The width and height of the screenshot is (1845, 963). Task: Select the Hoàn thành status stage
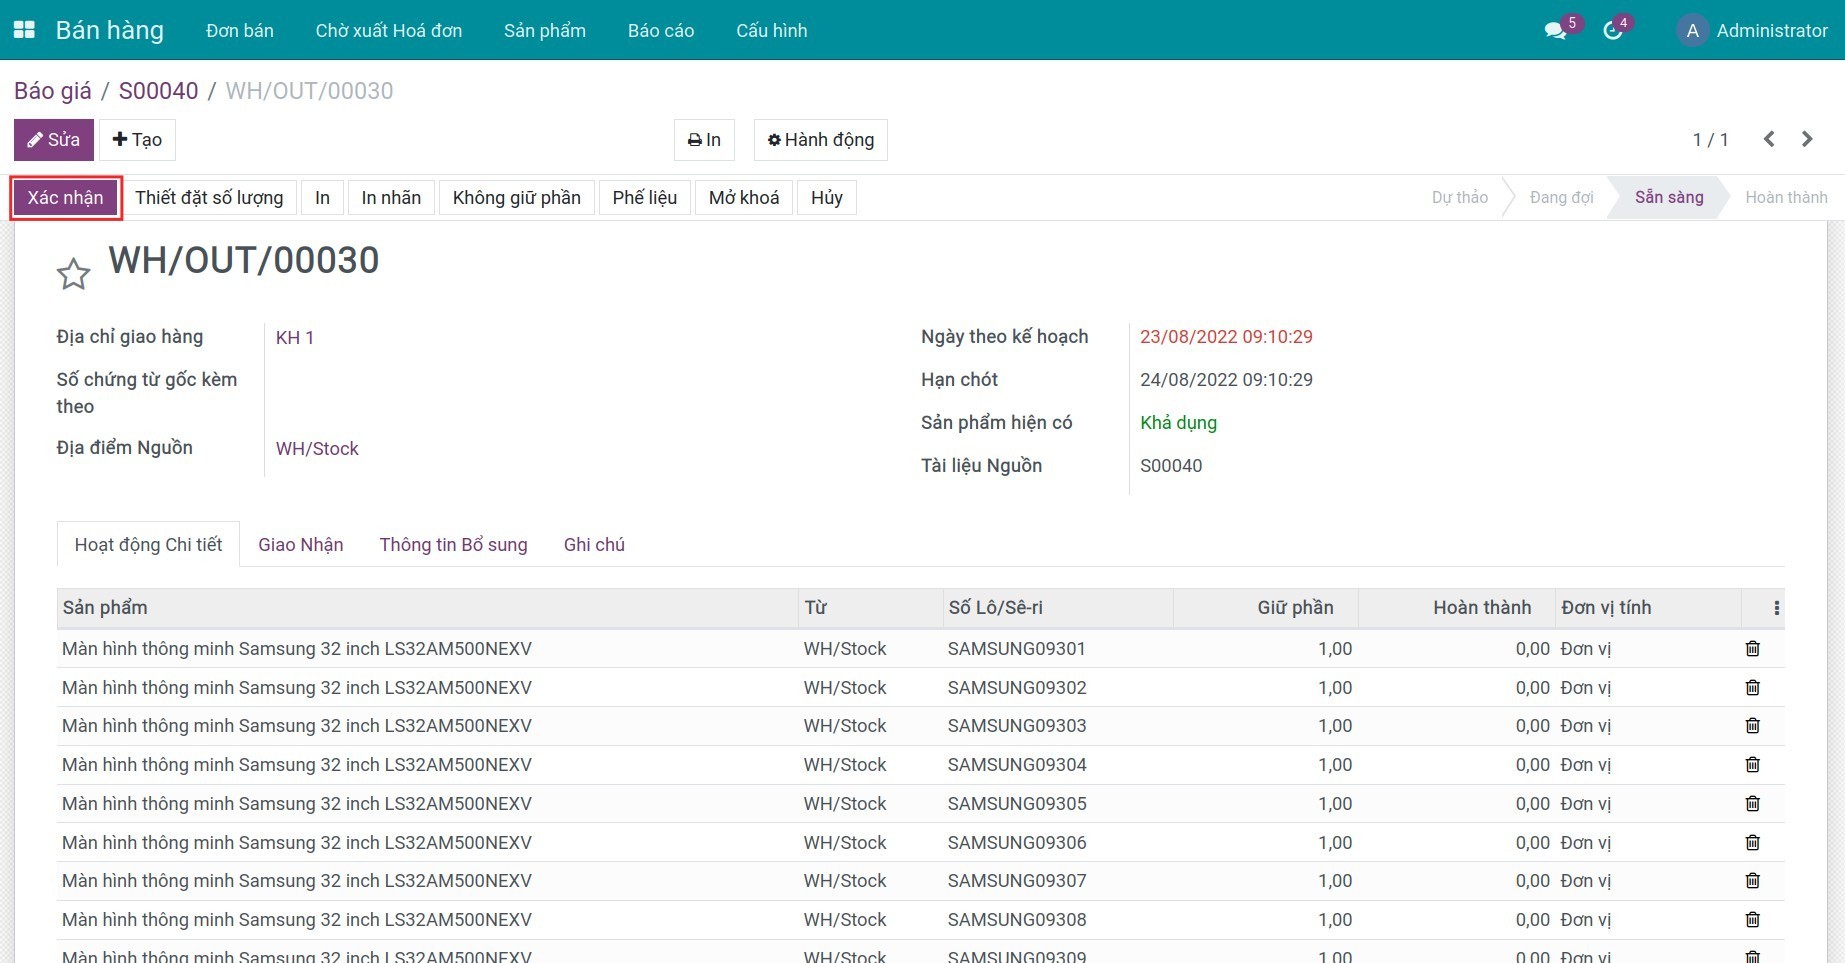pyautogui.click(x=1786, y=198)
